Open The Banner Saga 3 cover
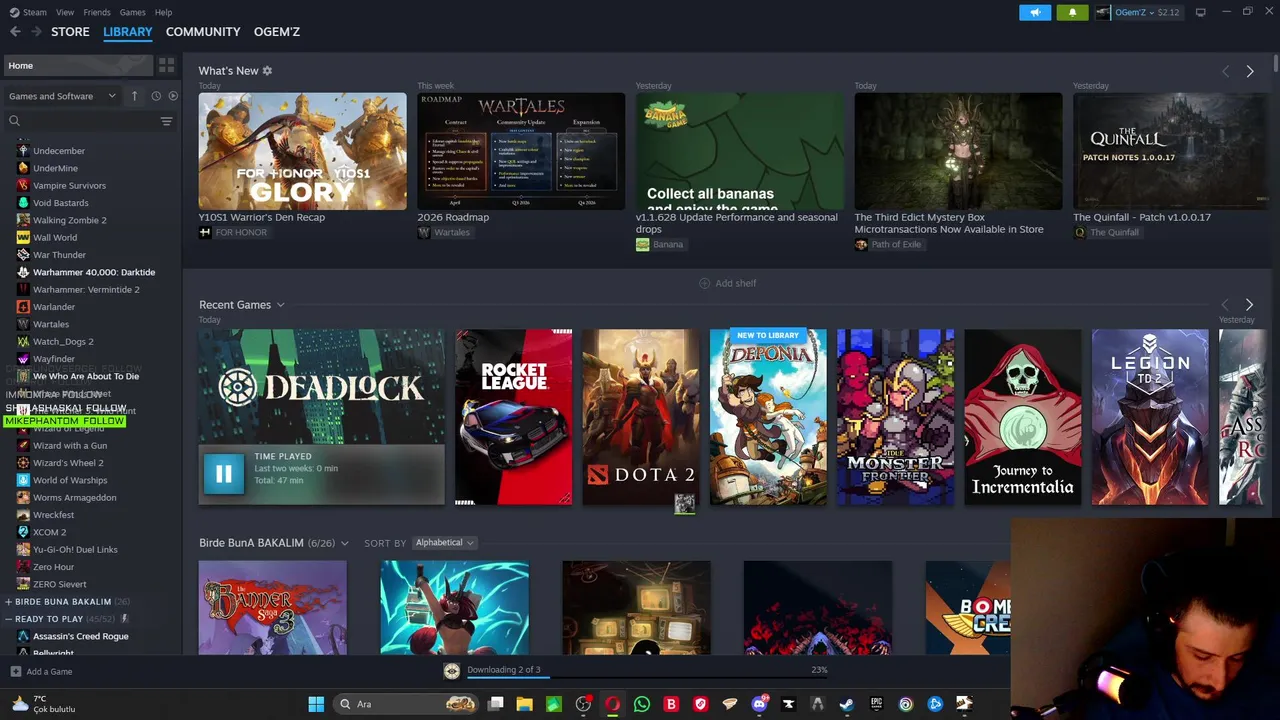 (272, 608)
